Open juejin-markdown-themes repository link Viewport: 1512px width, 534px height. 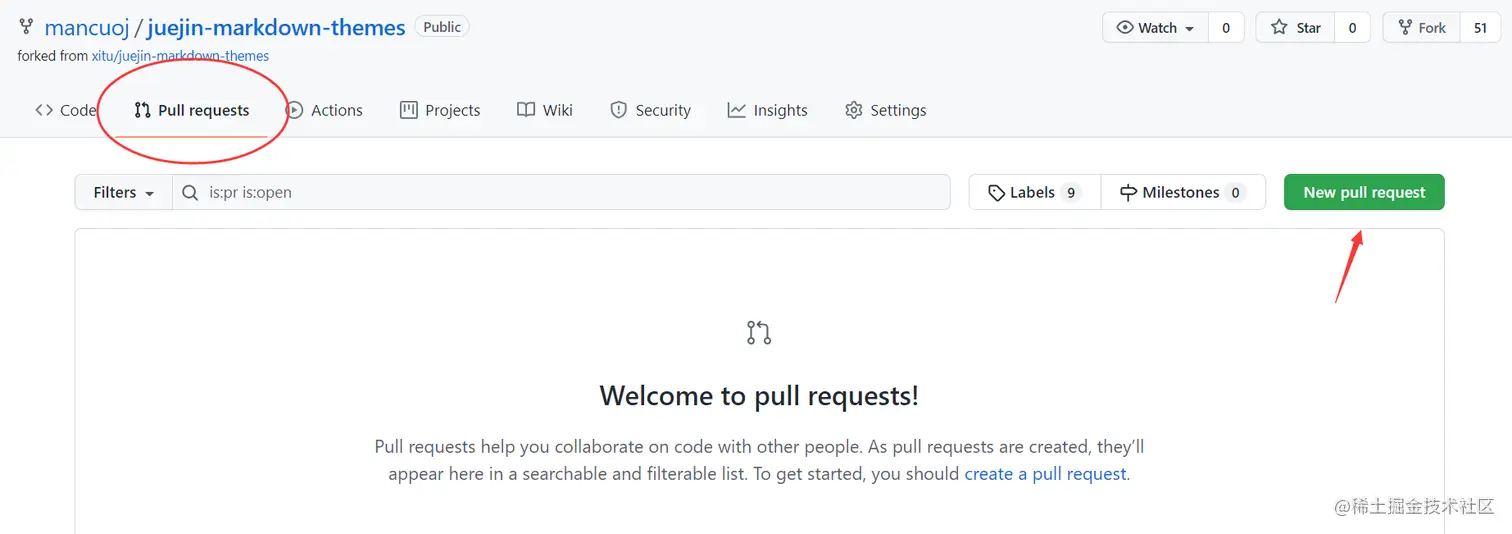click(x=276, y=27)
